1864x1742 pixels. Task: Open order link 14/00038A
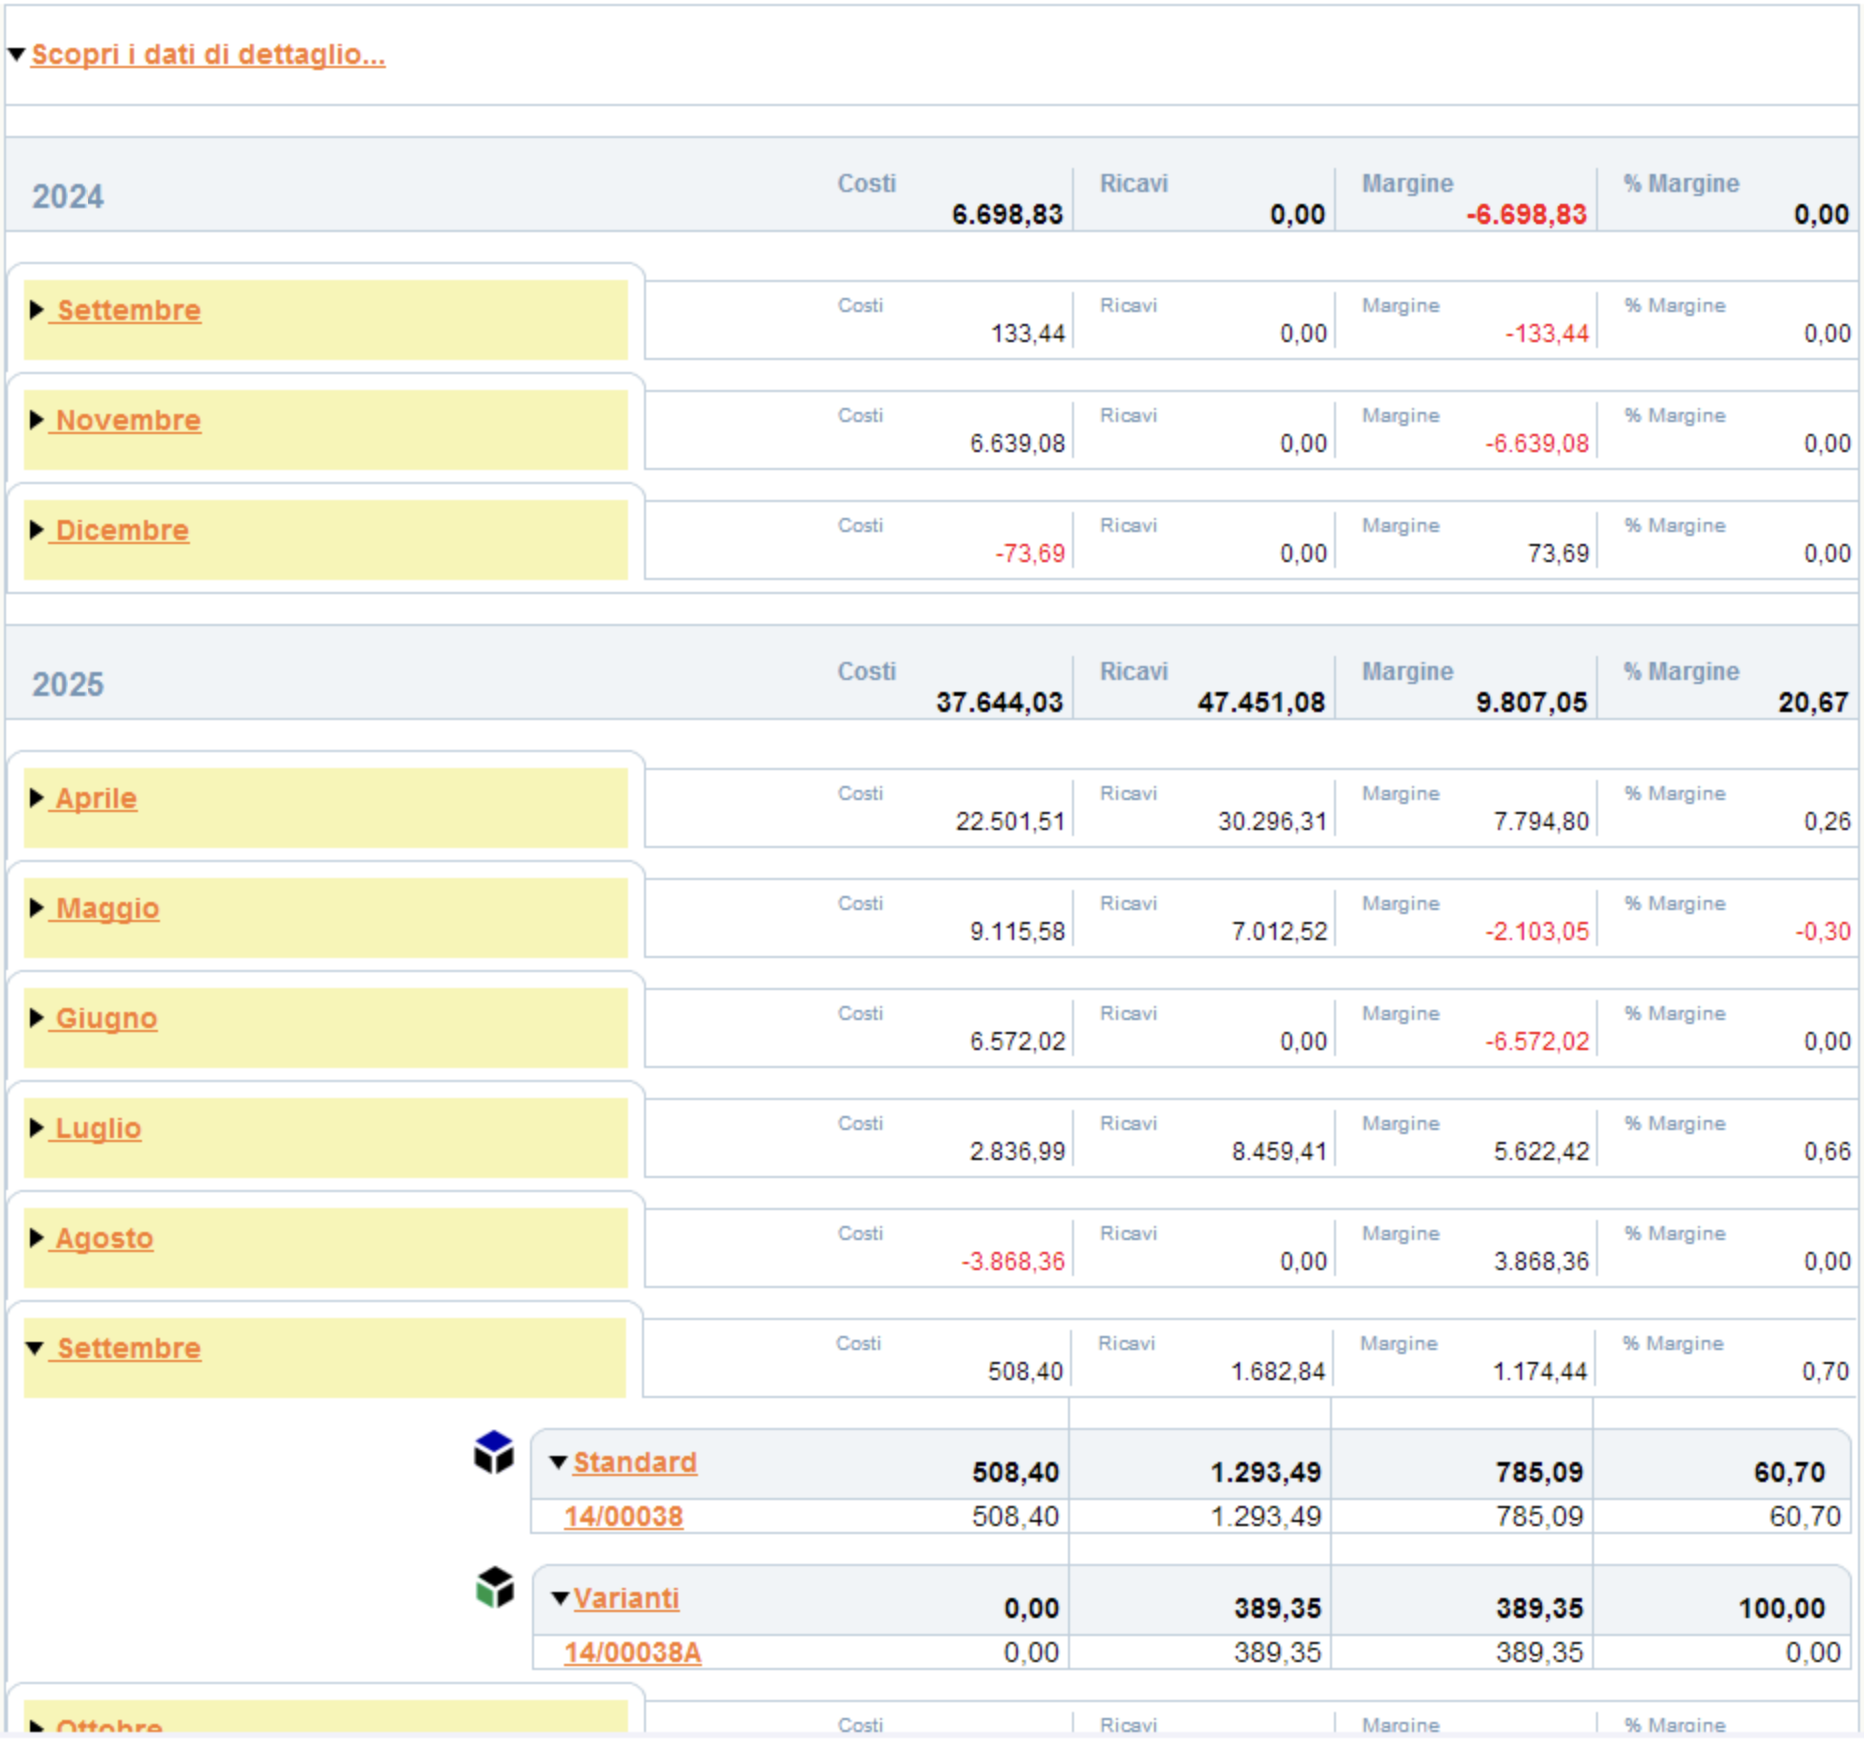click(x=632, y=1653)
